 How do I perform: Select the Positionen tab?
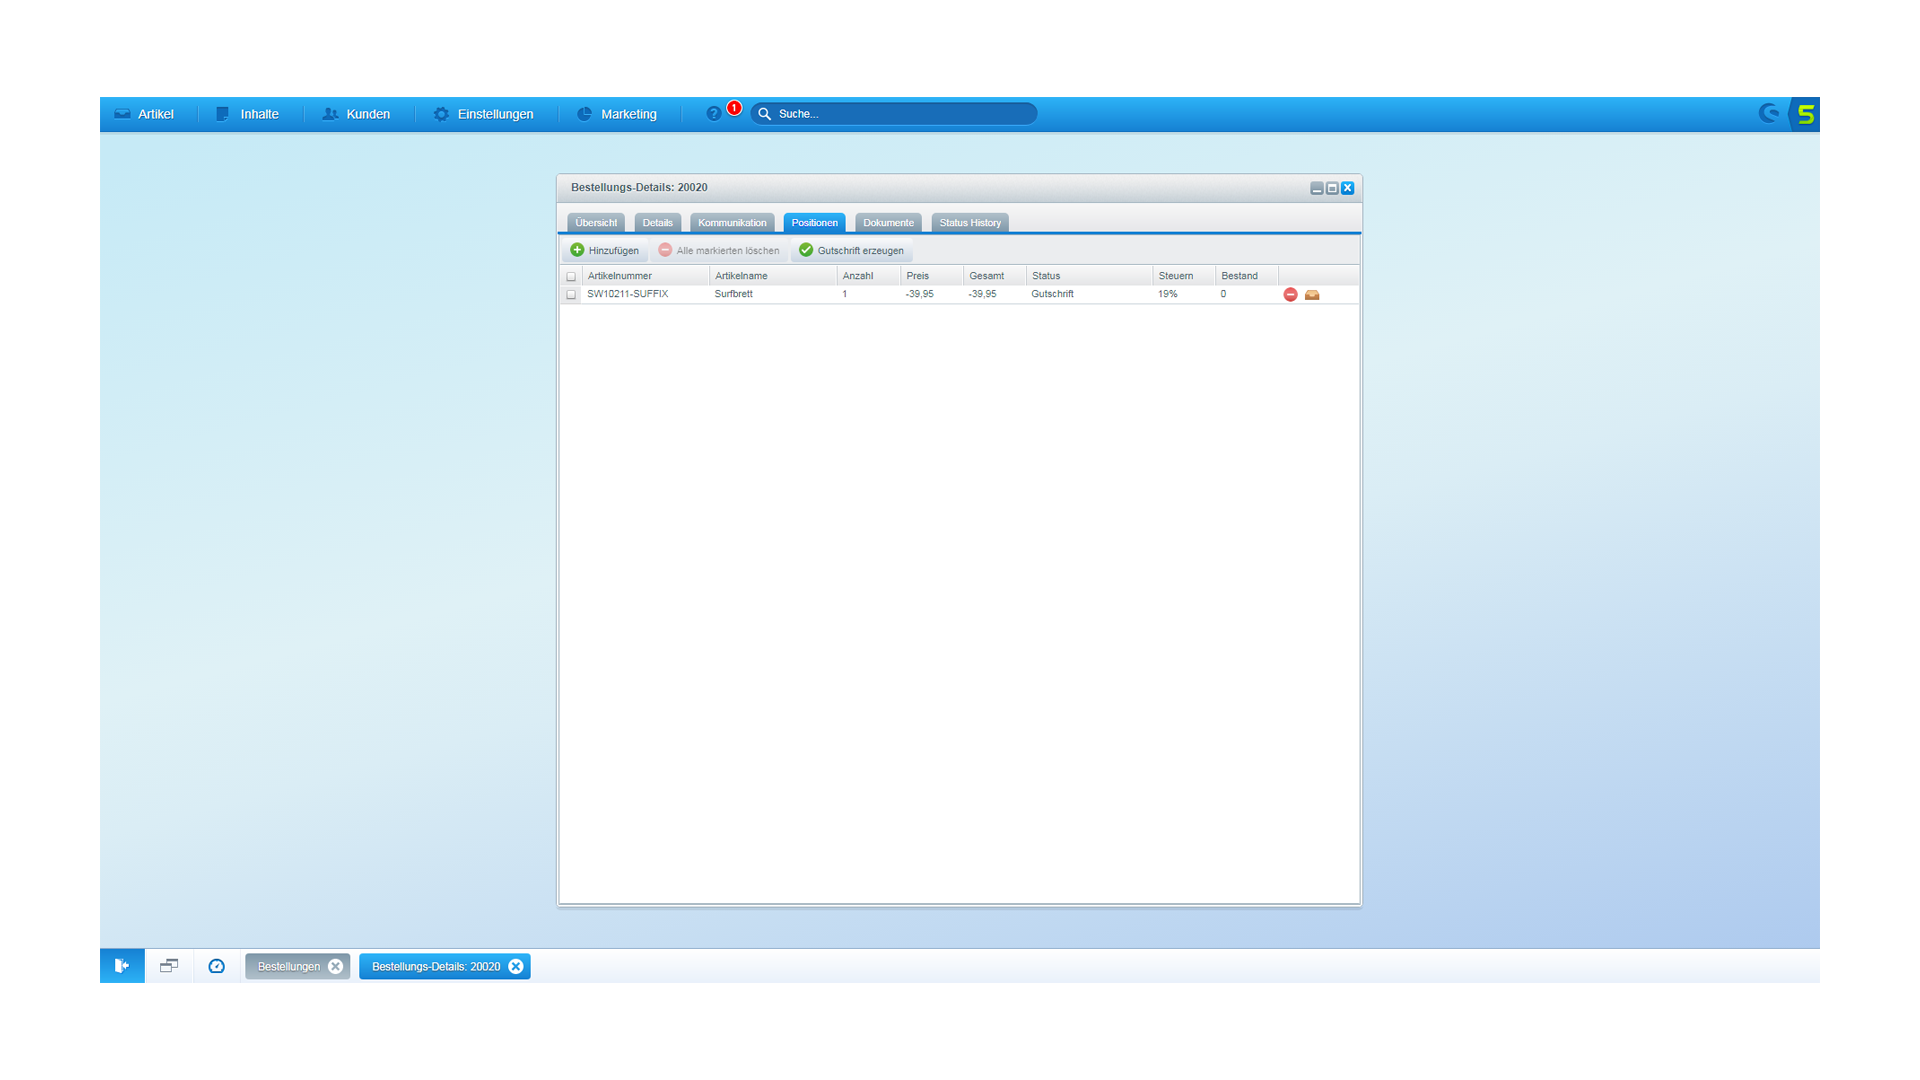pyautogui.click(x=814, y=223)
